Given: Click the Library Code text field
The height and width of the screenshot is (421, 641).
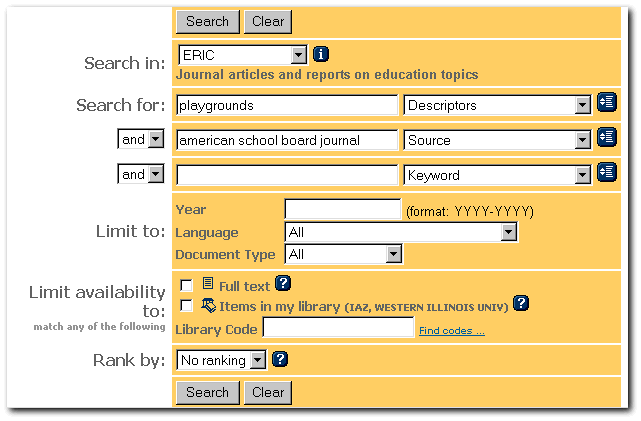Looking at the screenshot, I should coord(338,328).
